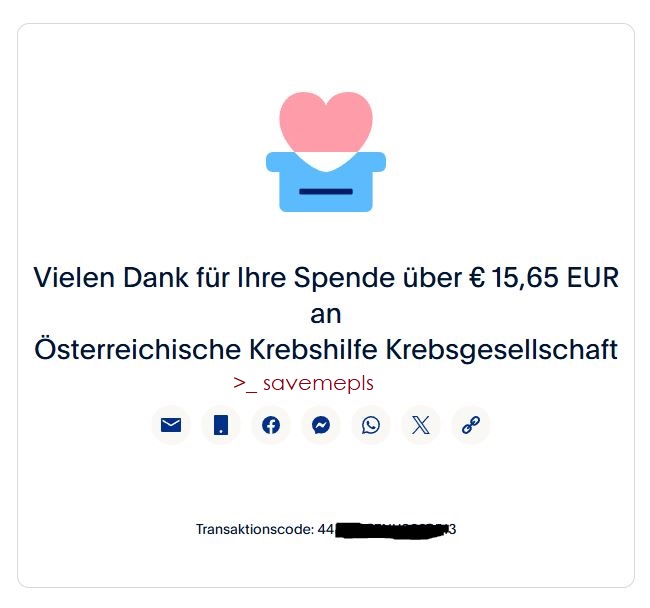650x608 pixels.
Task: Copy the share link with chain icon
Action: point(471,425)
